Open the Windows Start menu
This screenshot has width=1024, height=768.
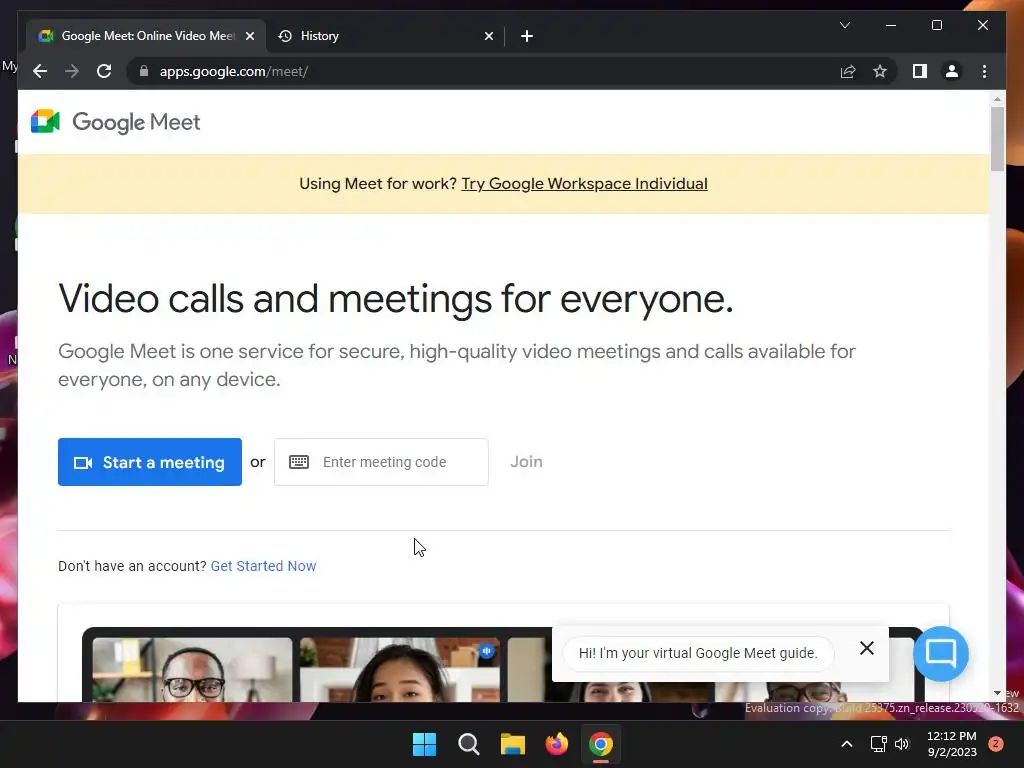[424, 744]
